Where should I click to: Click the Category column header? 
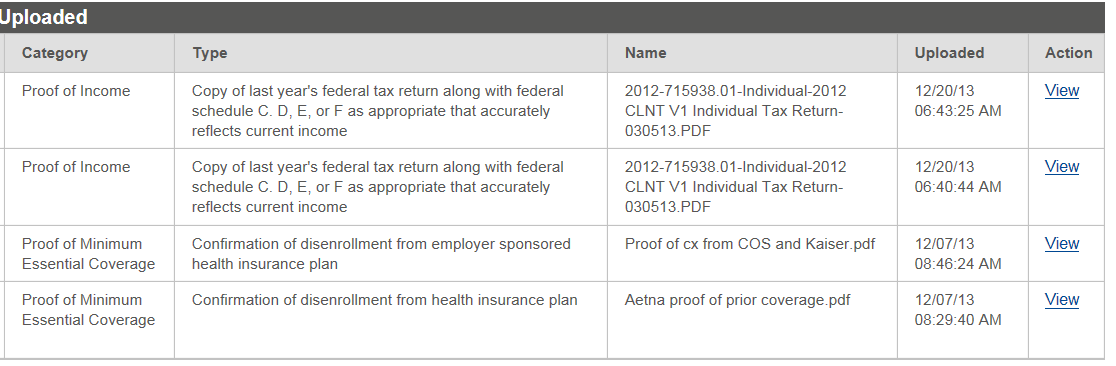(x=55, y=53)
